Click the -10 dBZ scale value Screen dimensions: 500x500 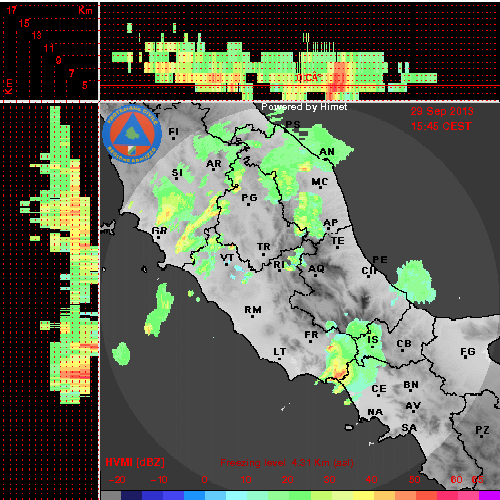(159, 480)
